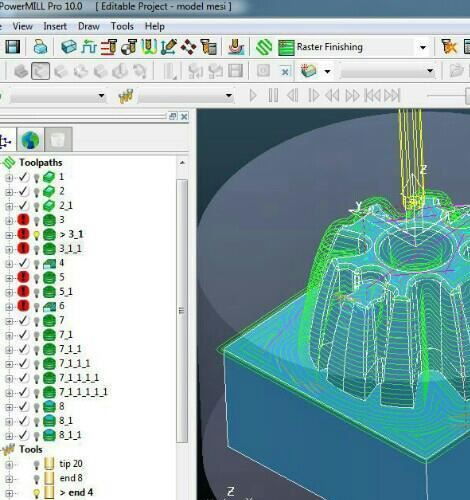Switch to the globe browser tab
This screenshot has height=500, width=470.
click(30, 139)
